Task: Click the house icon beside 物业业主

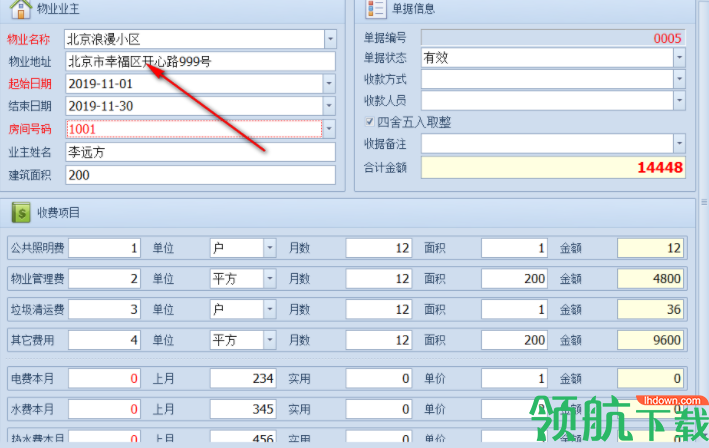Action: click(x=21, y=9)
